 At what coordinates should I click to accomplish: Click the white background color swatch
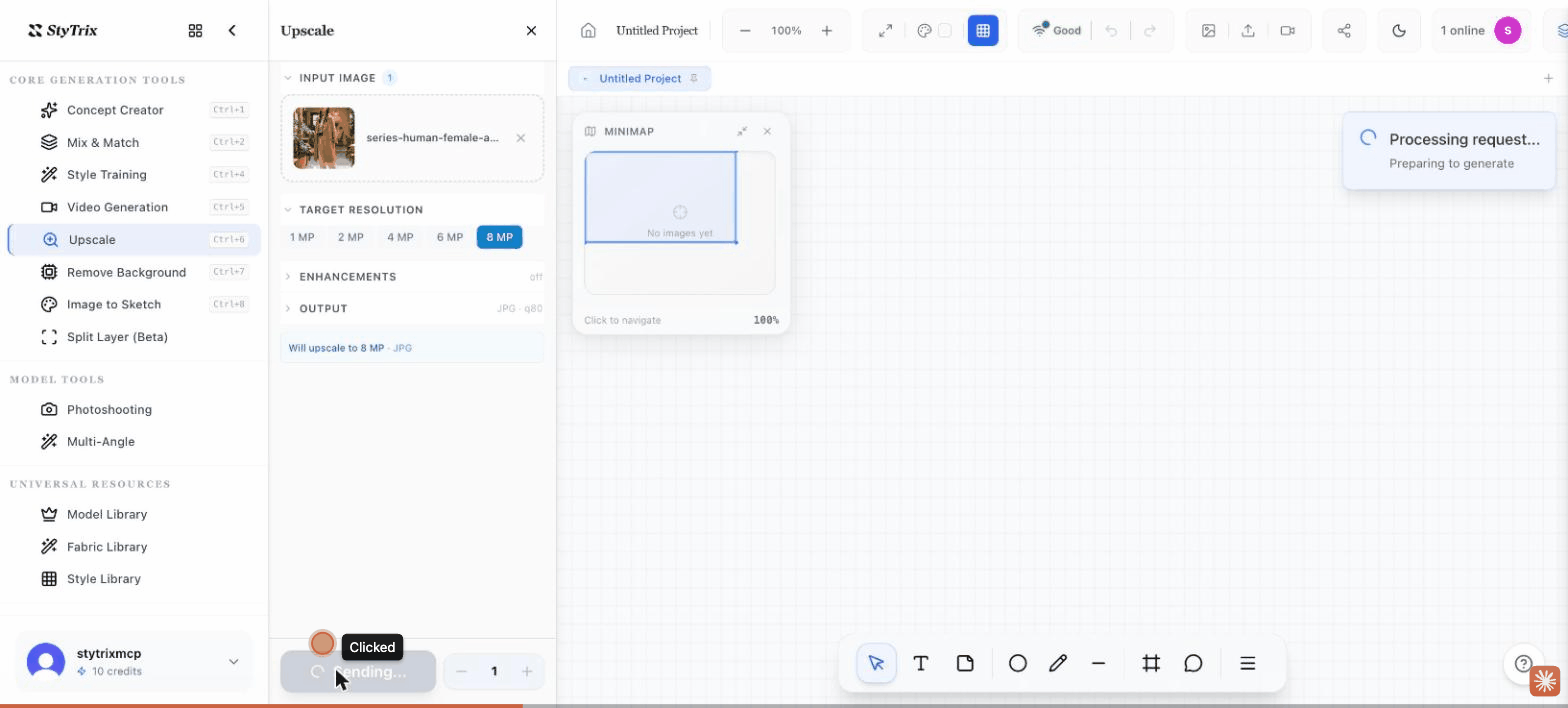pyautogui.click(x=945, y=31)
